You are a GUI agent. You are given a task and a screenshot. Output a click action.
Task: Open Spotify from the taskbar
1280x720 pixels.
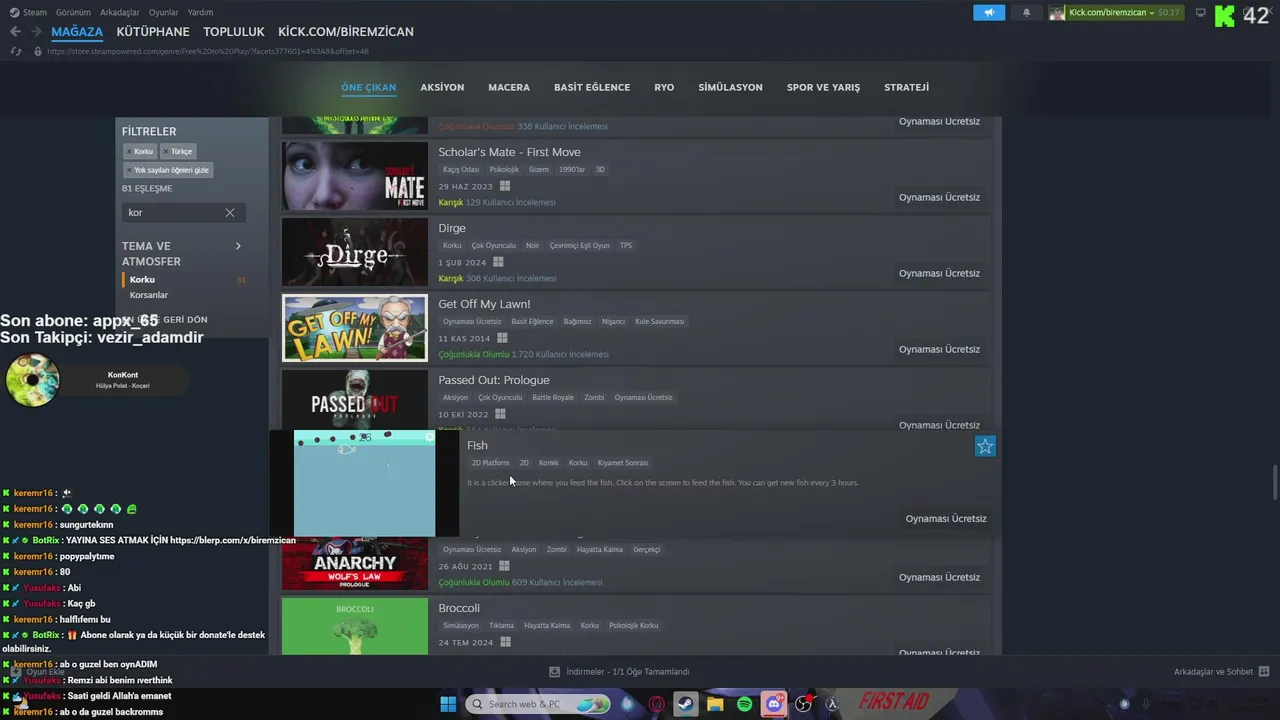(x=744, y=704)
